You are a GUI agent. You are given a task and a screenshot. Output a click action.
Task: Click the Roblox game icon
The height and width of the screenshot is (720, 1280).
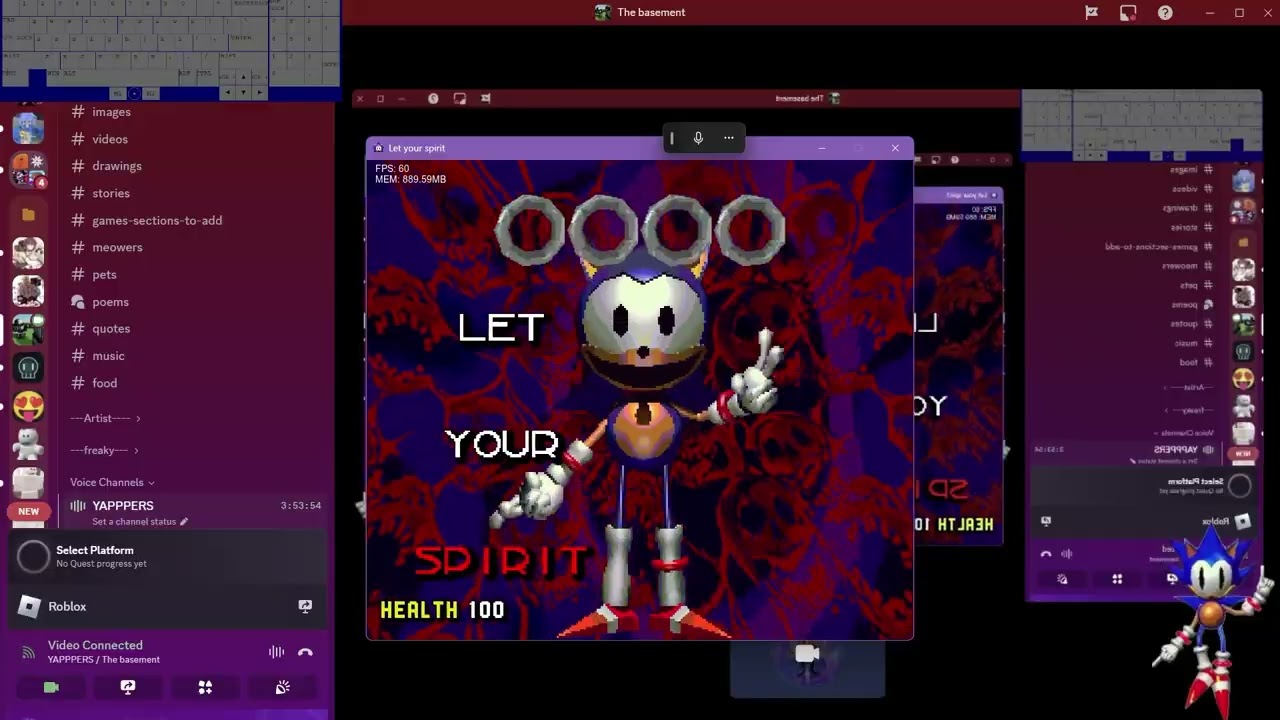[30, 606]
